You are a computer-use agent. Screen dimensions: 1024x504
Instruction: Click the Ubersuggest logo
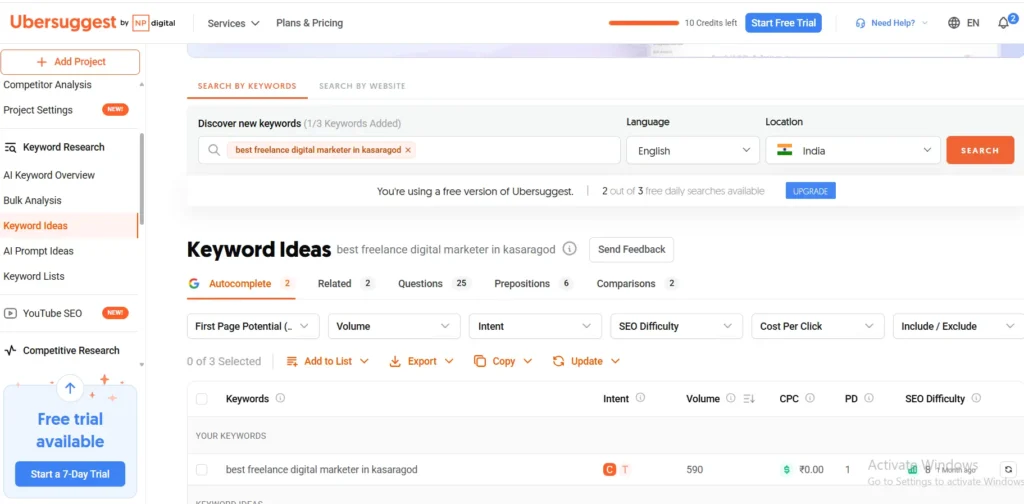(63, 22)
